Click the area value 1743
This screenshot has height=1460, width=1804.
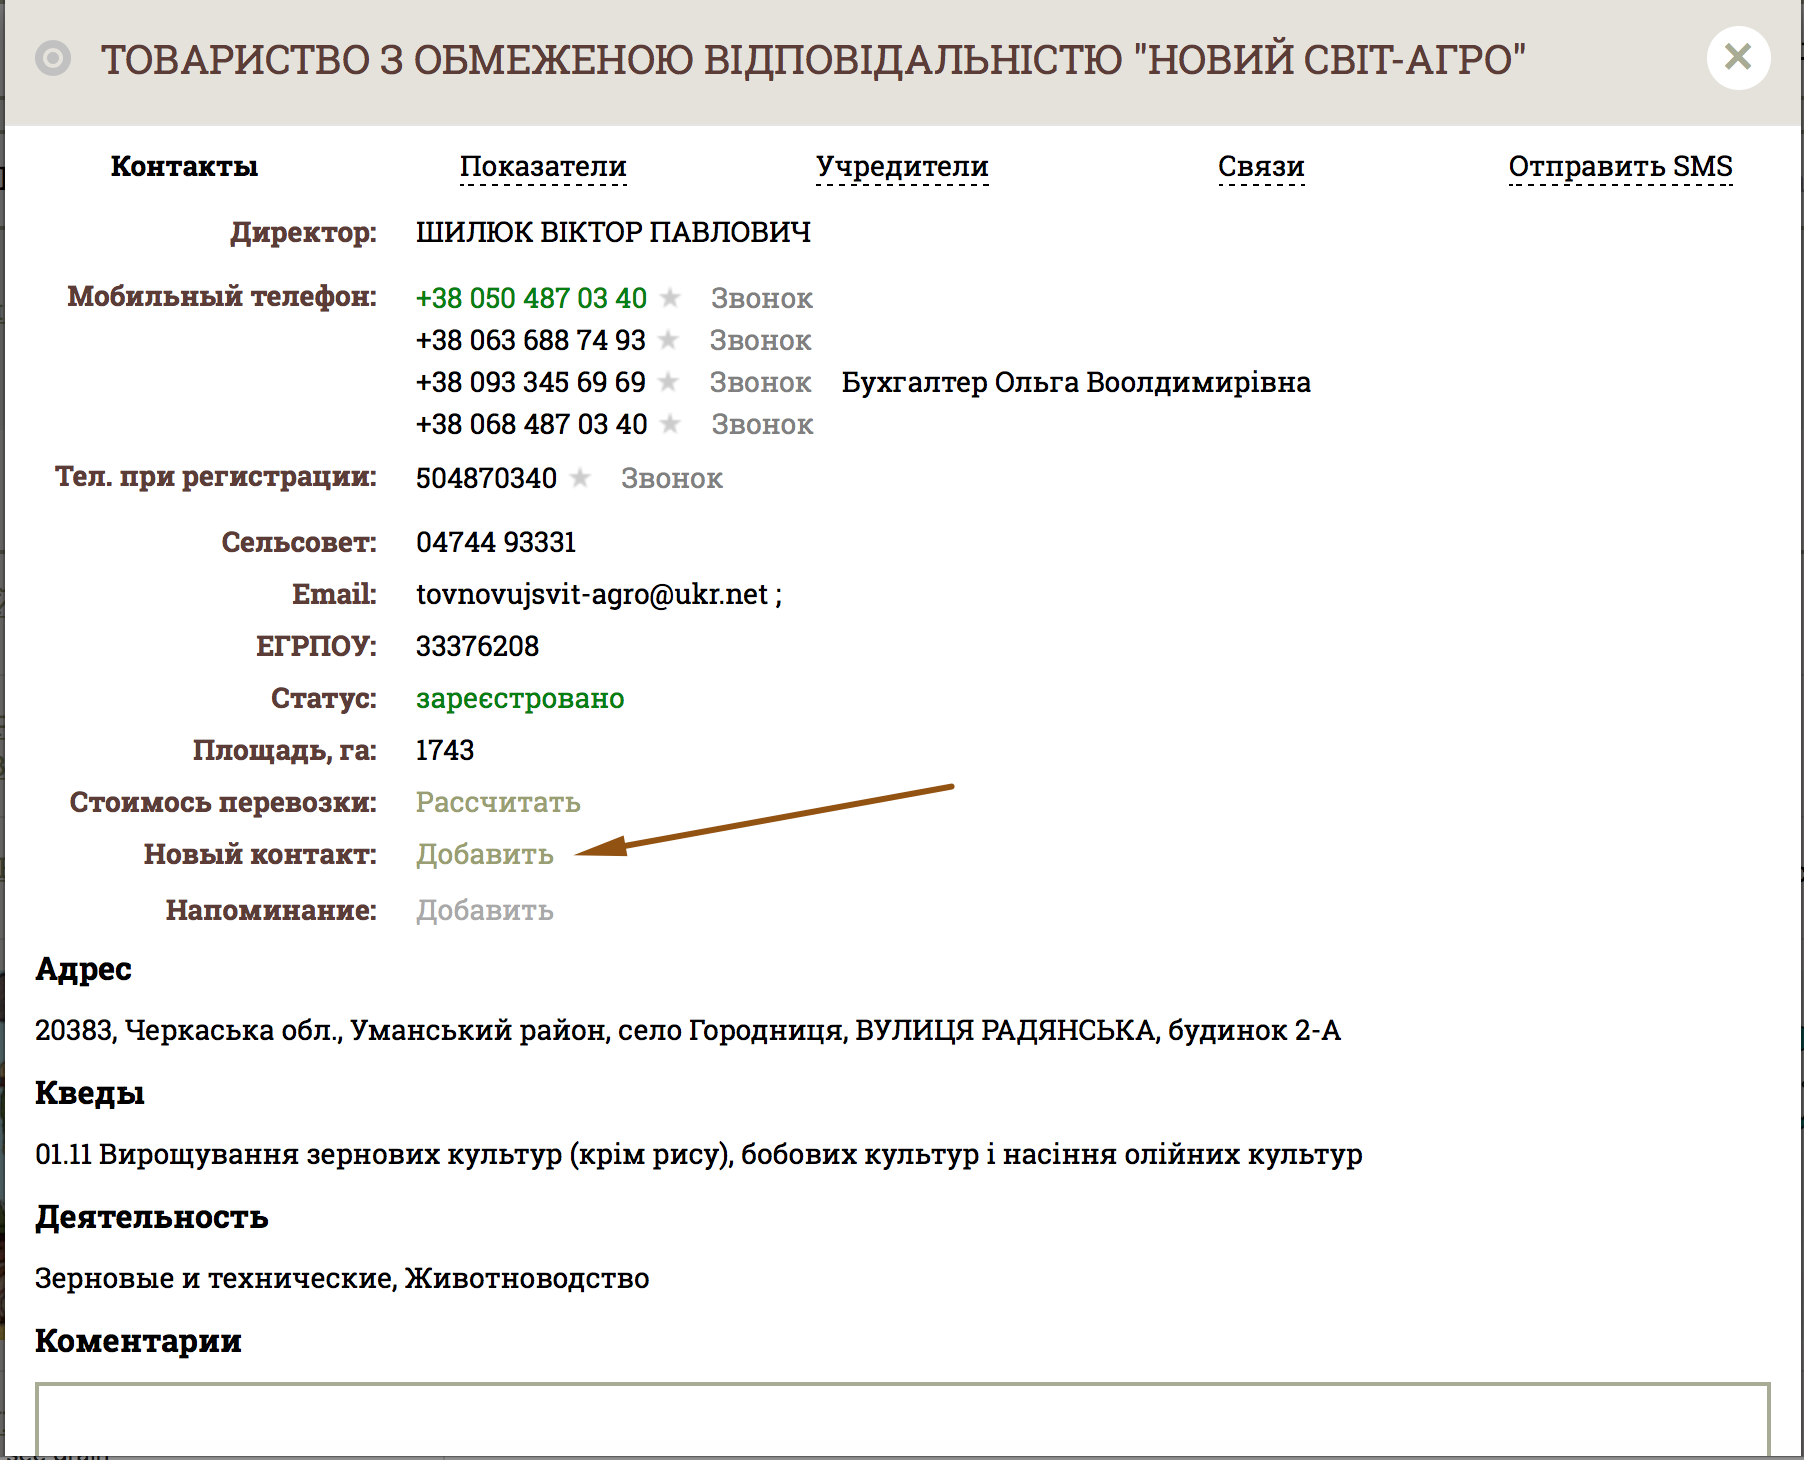tap(445, 750)
